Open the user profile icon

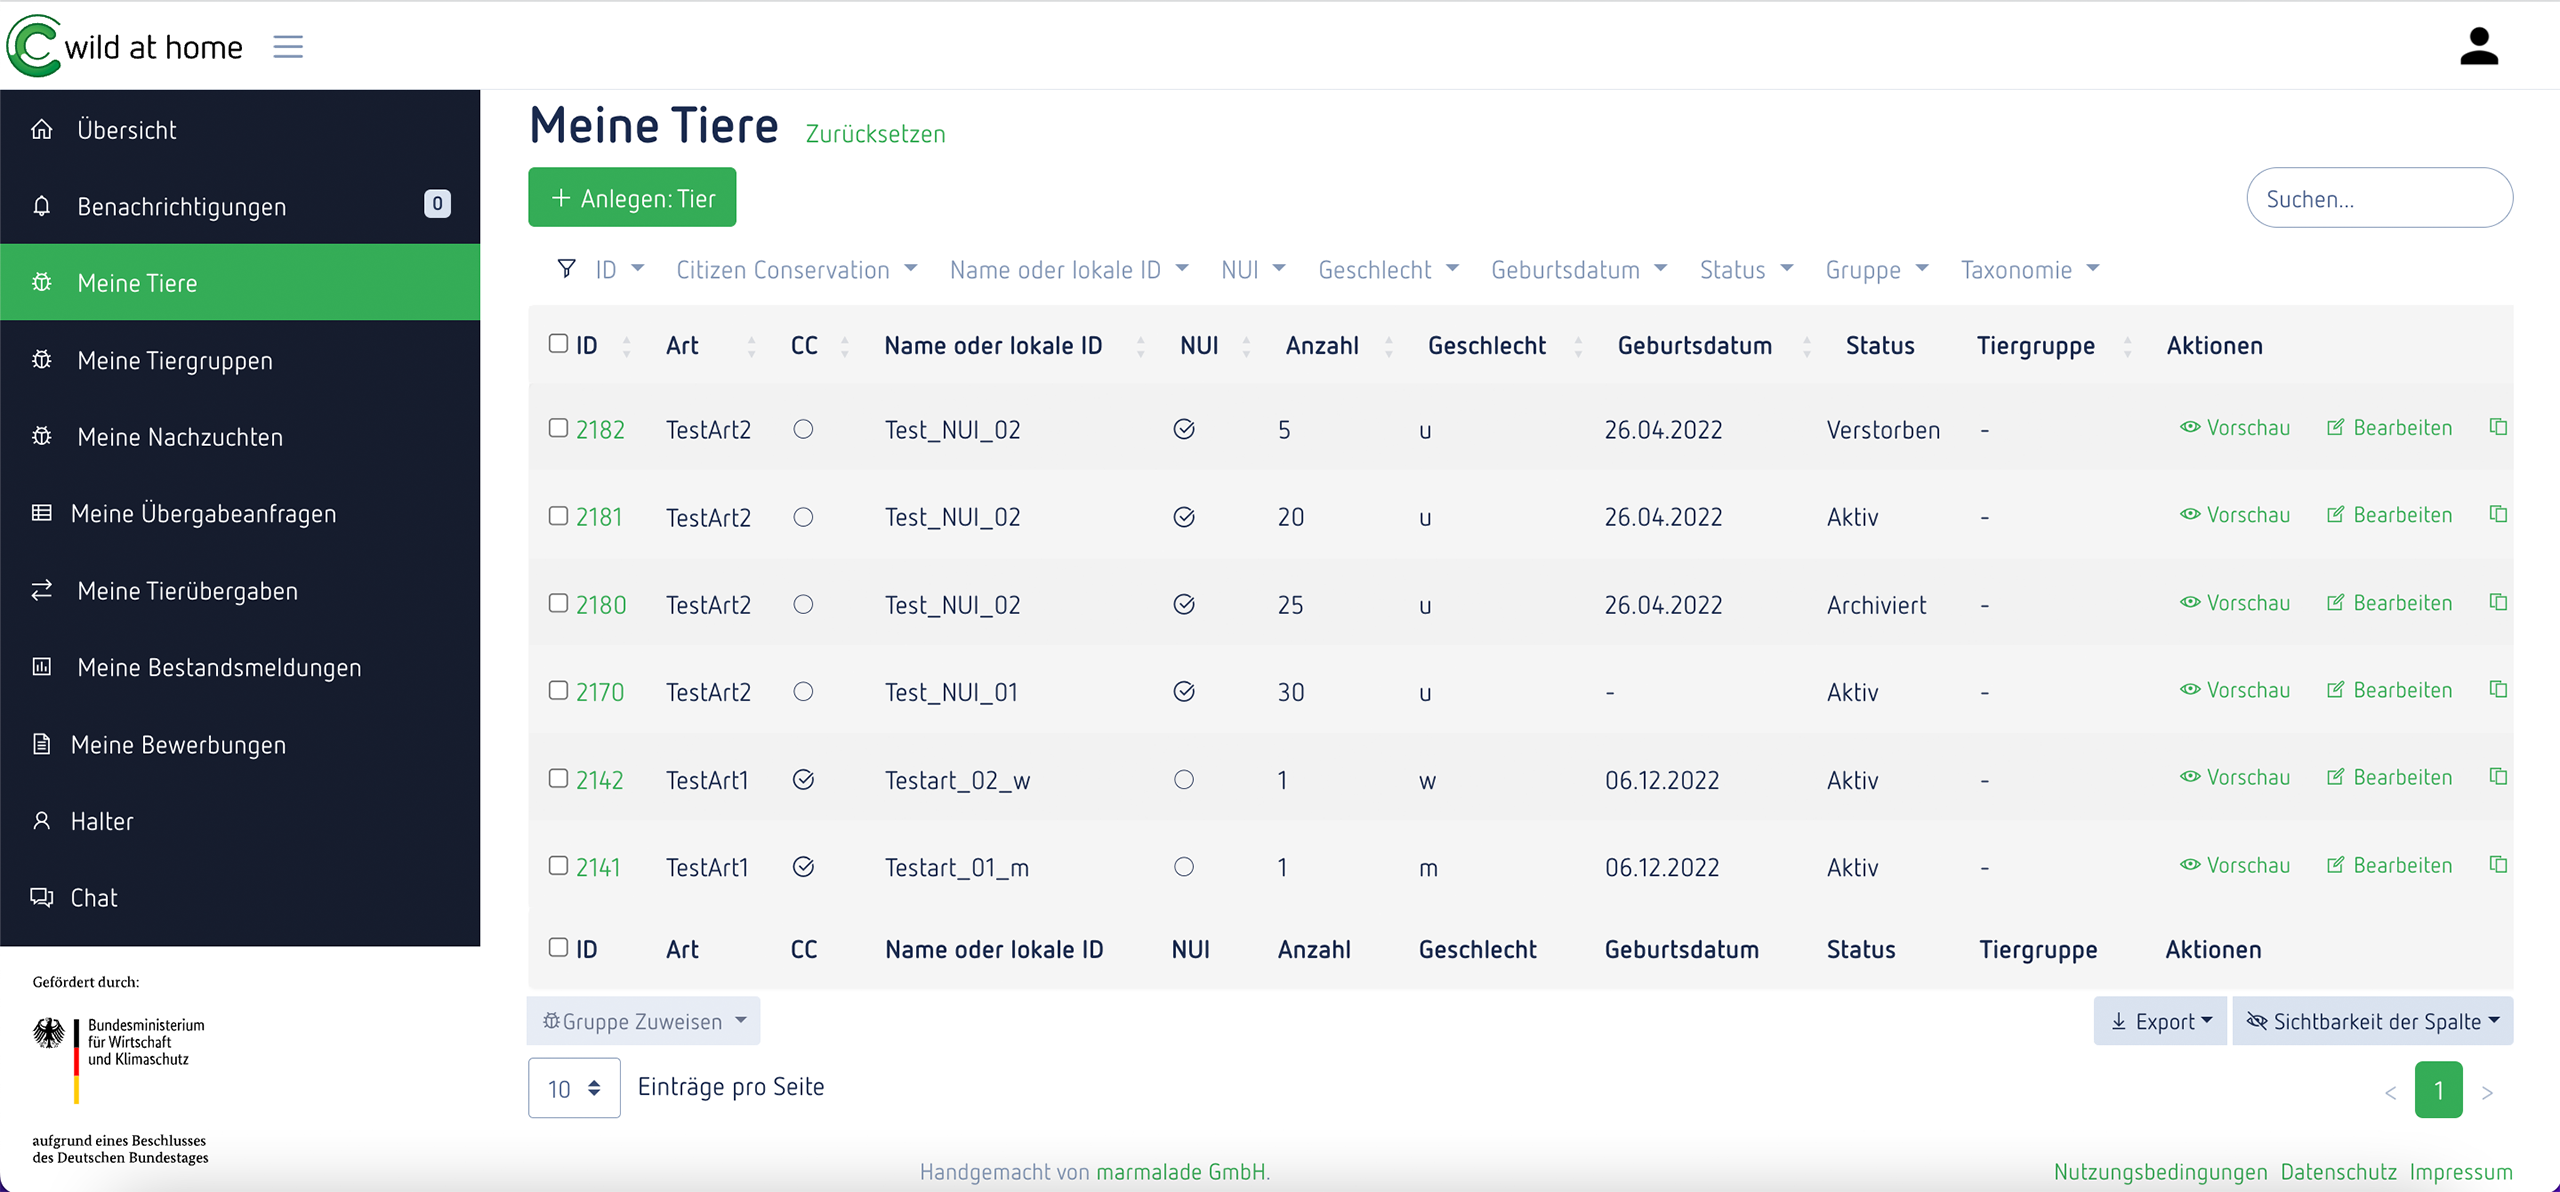[2478, 46]
